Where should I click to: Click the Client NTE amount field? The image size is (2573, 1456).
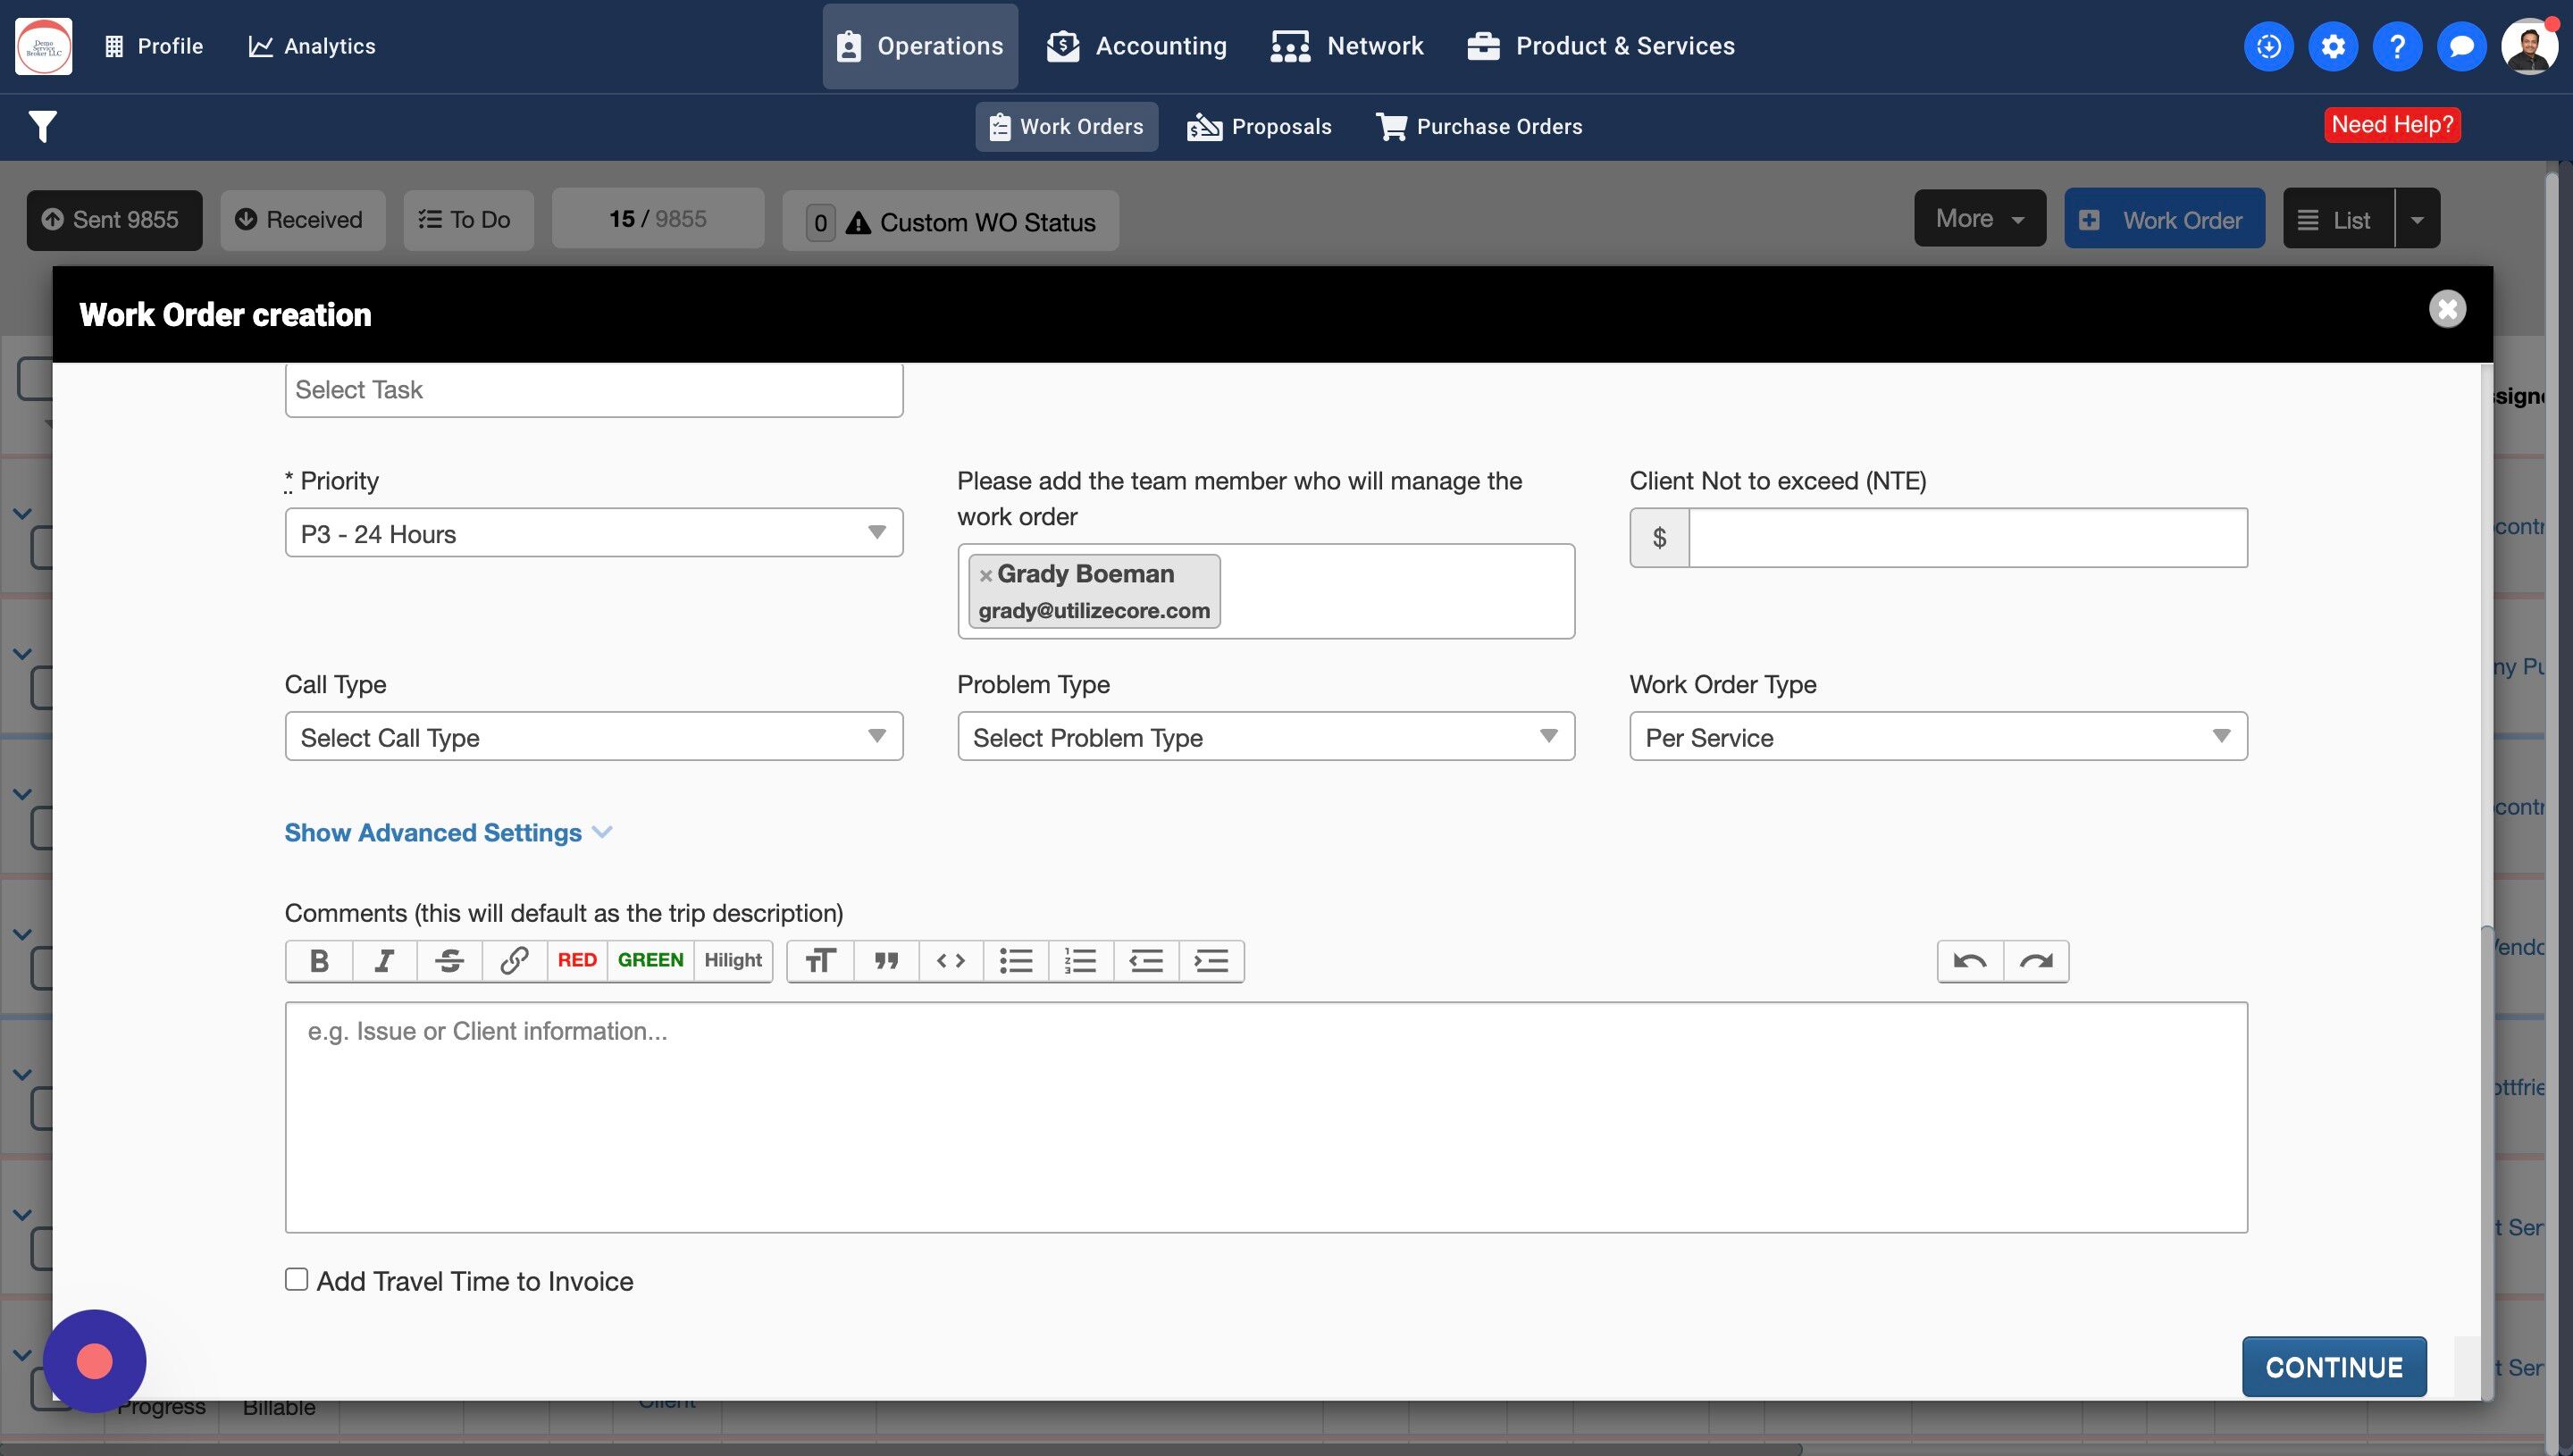1967,538
